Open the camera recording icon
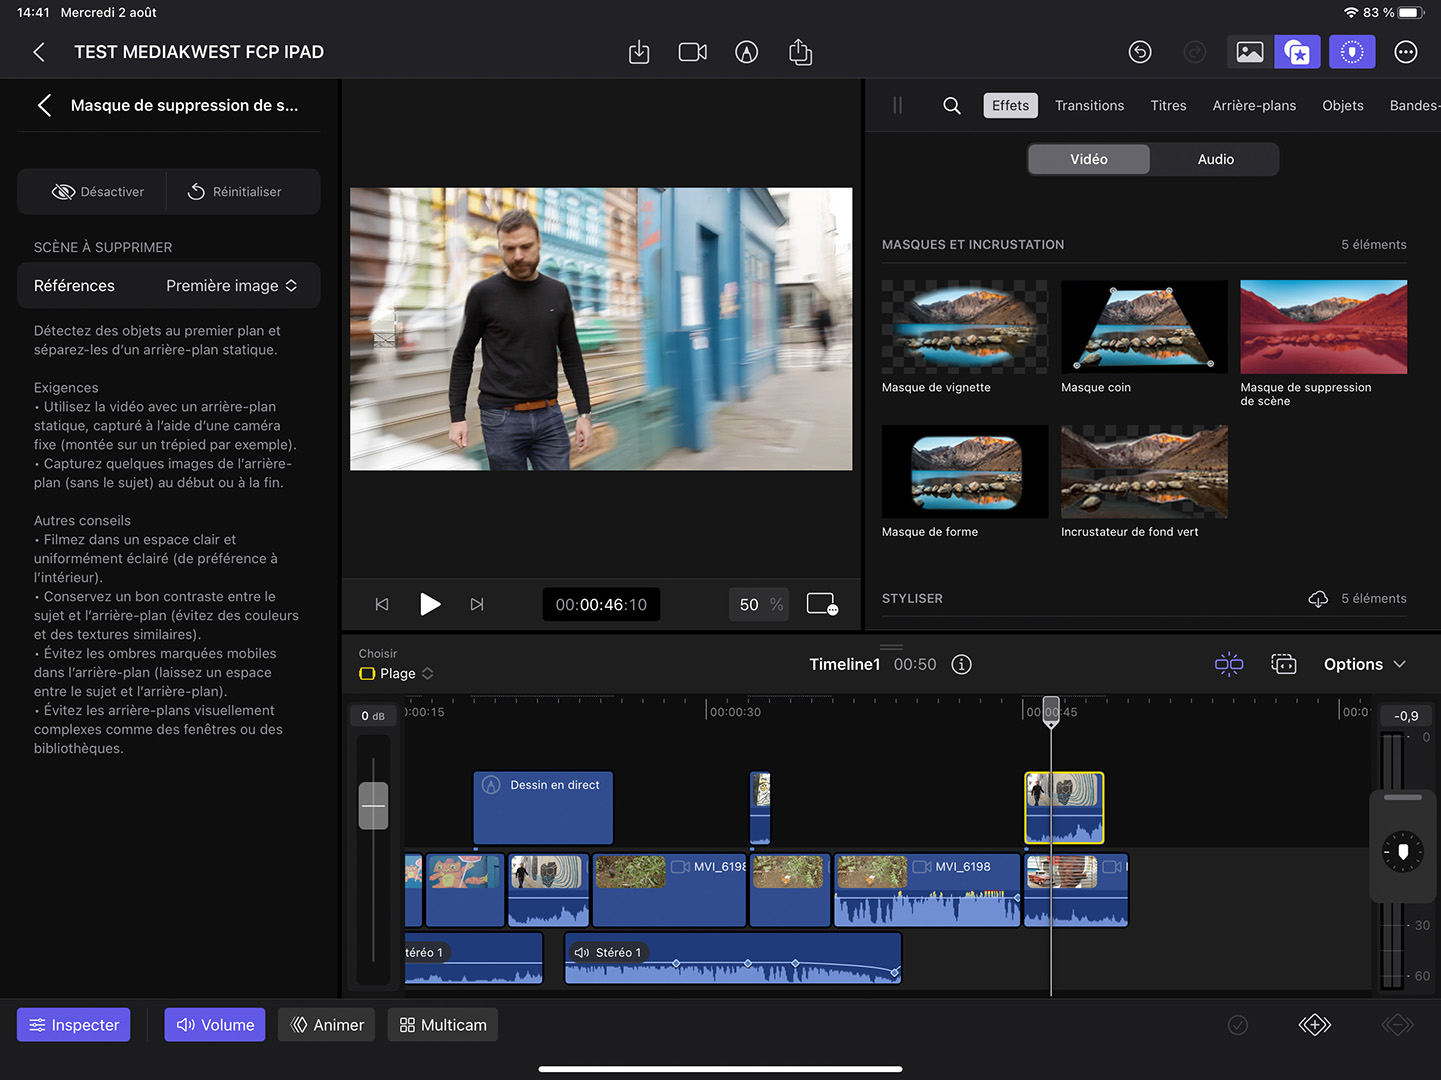 coord(692,52)
